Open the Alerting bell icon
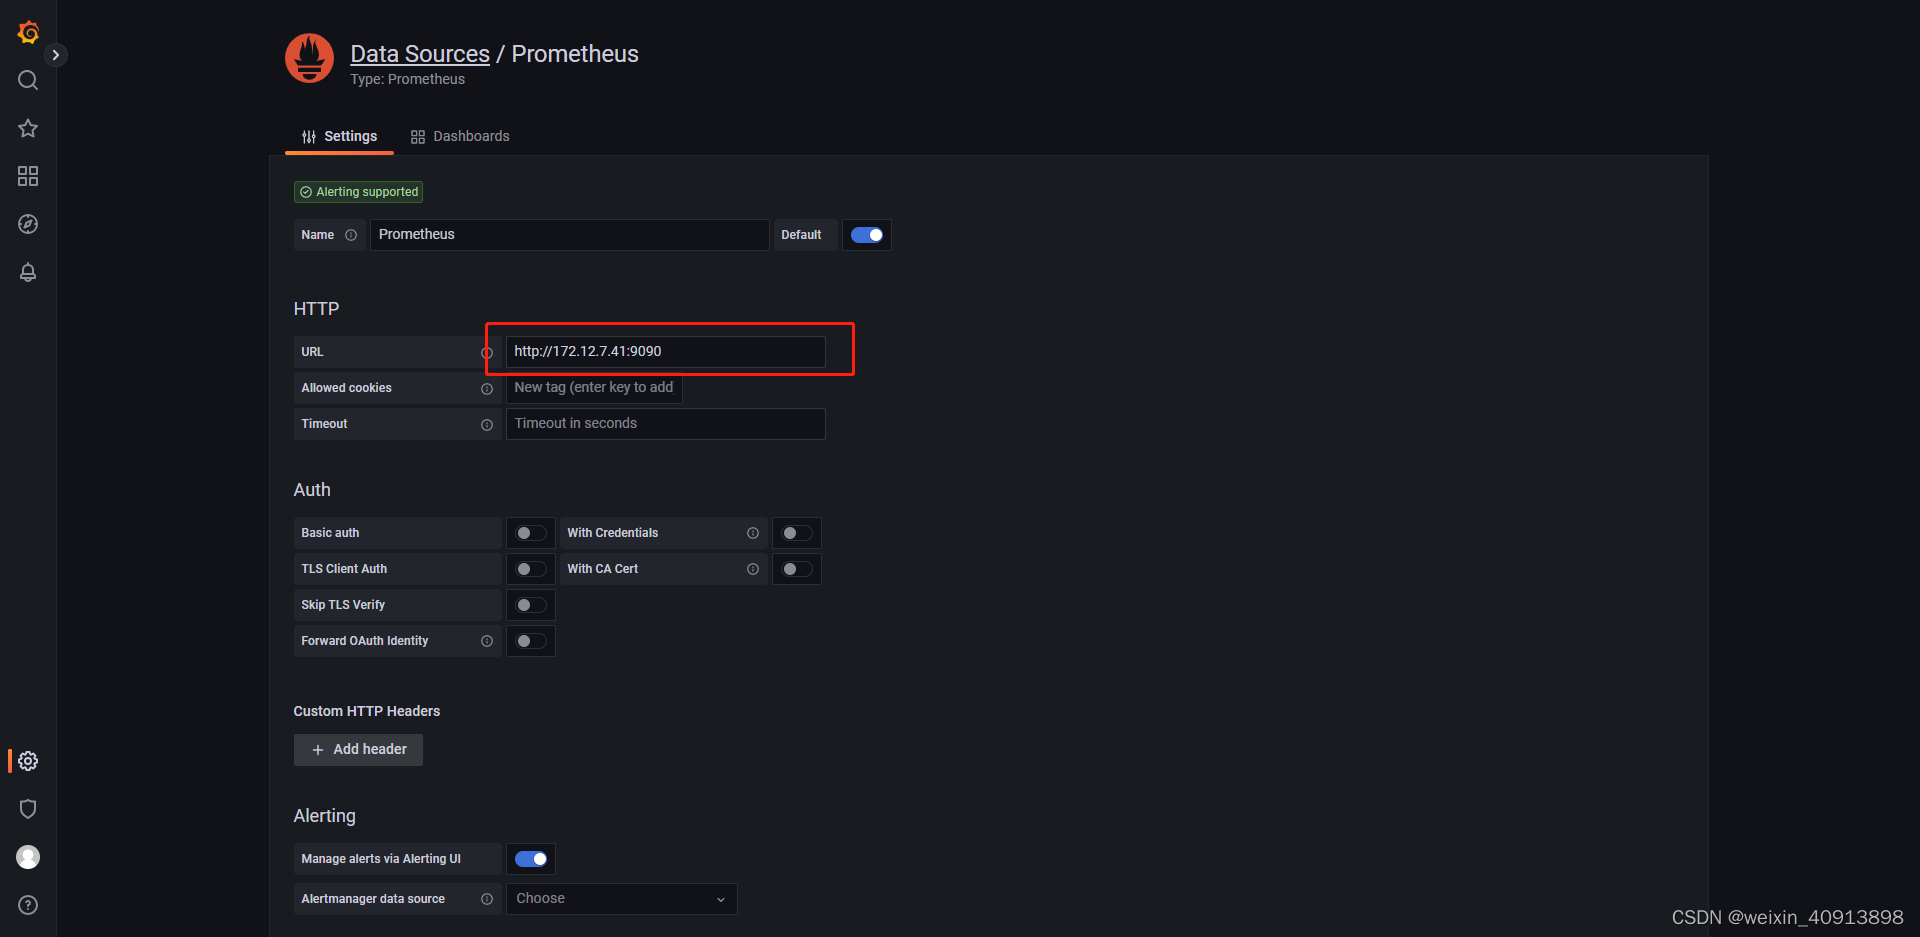 pyautogui.click(x=28, y=272)
